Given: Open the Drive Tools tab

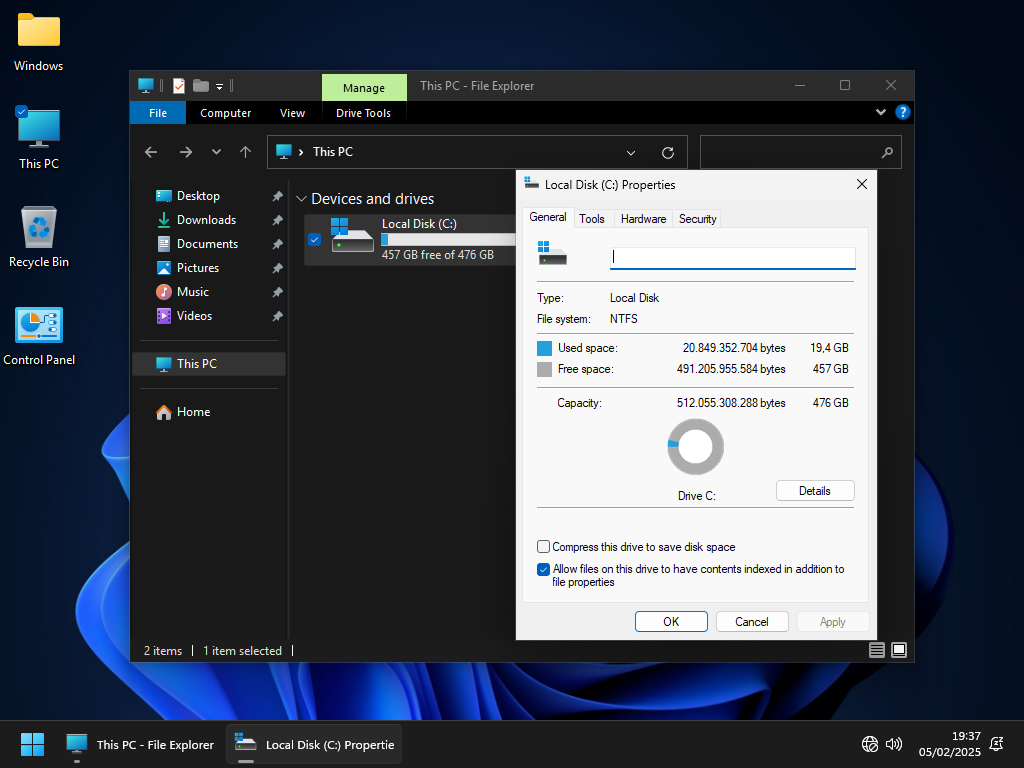Looking at the screenshot, I should 363,113.
